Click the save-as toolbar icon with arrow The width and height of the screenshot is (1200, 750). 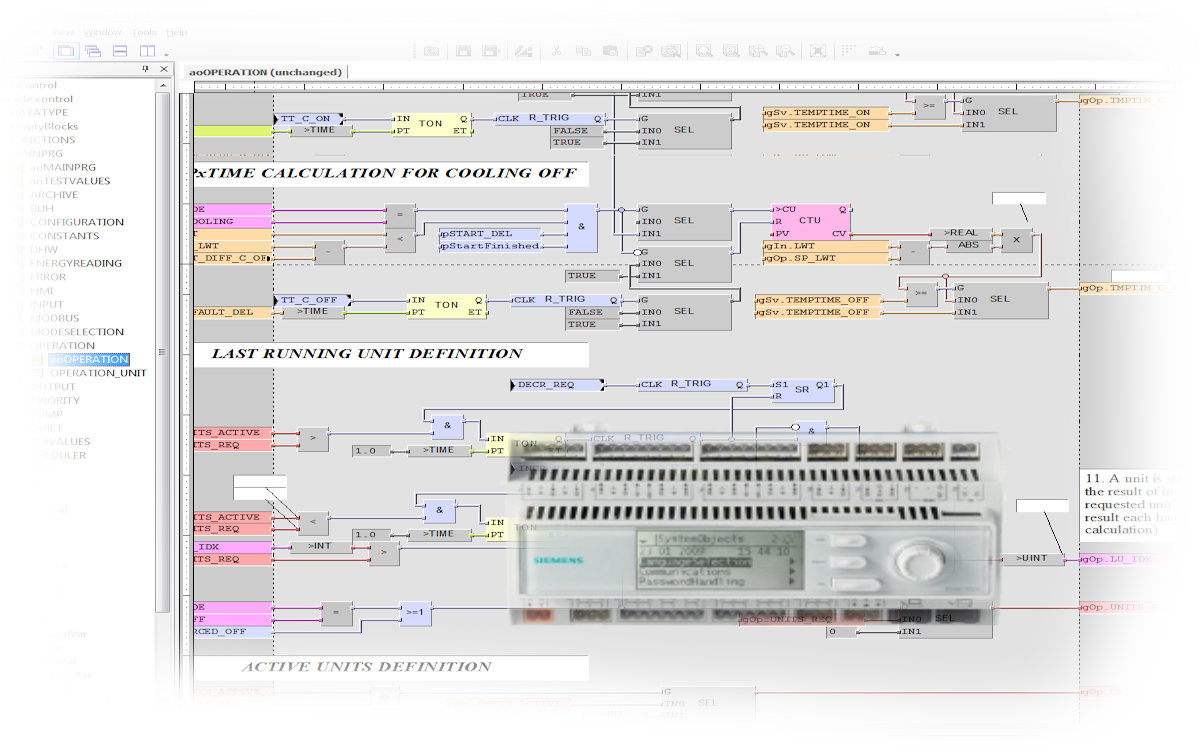[x=492, y=51]
